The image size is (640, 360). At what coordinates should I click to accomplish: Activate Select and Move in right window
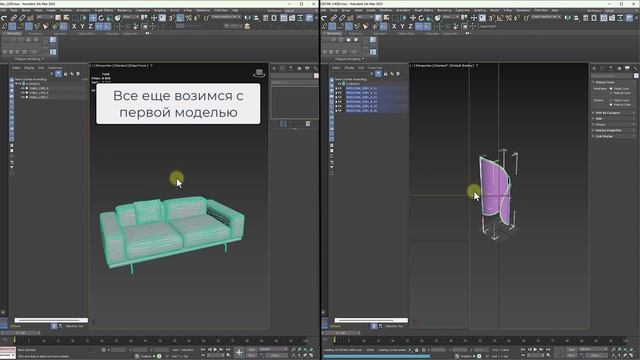413,18
